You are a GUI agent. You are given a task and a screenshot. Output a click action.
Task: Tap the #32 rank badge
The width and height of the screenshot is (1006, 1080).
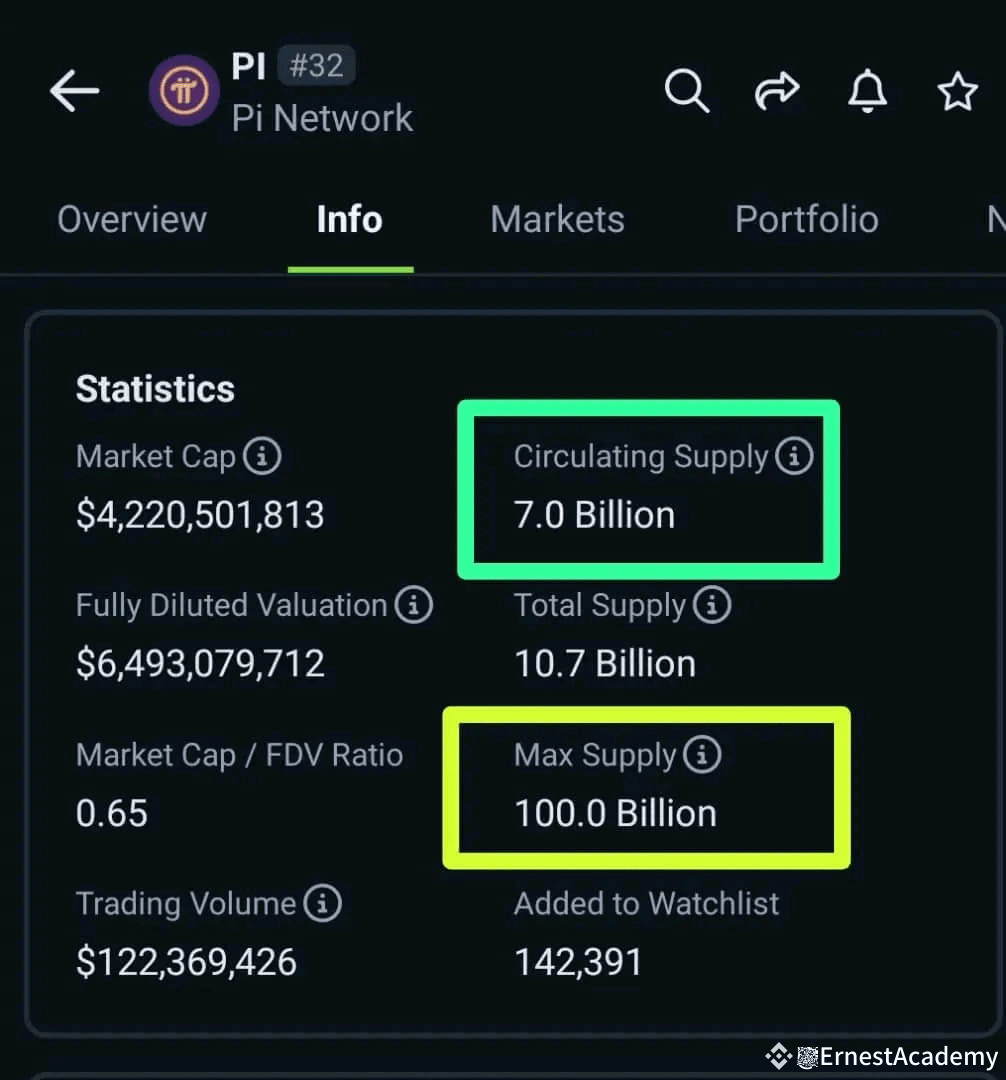click(x=317, y=65)
